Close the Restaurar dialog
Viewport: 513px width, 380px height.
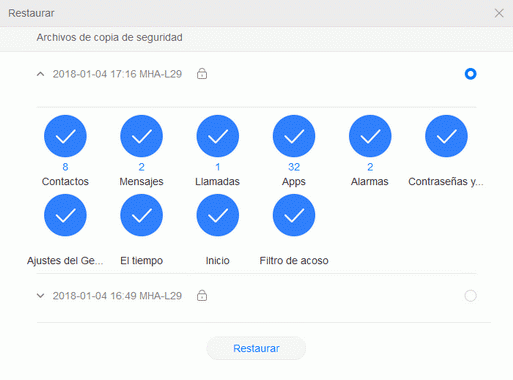pyautogui.click(x=499, y=13)
